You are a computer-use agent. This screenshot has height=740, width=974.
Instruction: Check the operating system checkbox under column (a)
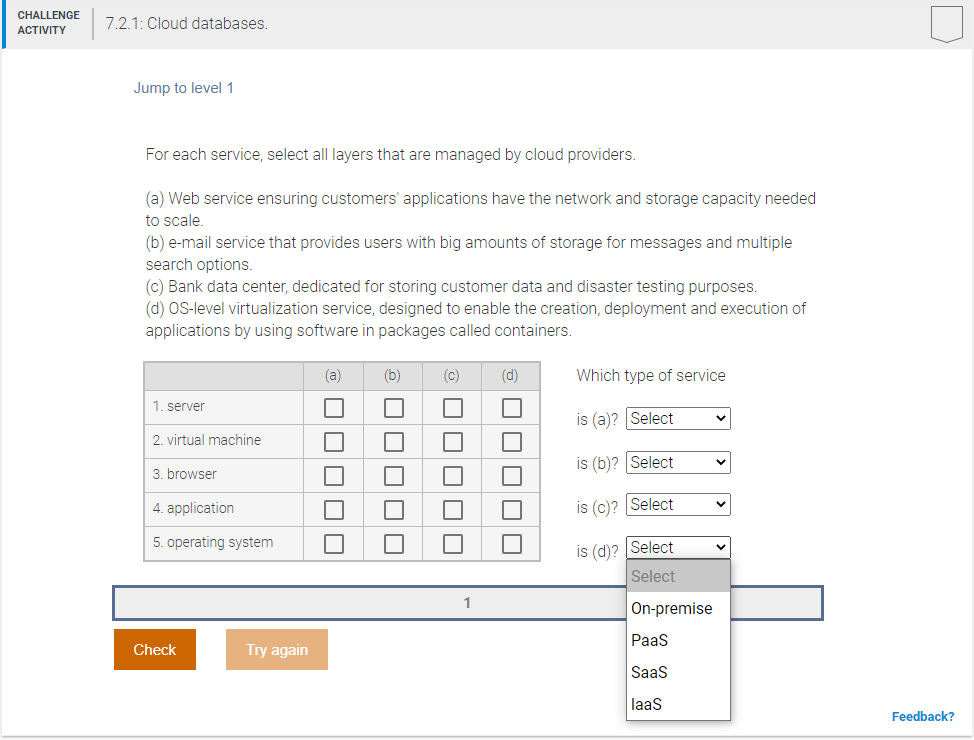pyautogui.click(x=333, y=543)
